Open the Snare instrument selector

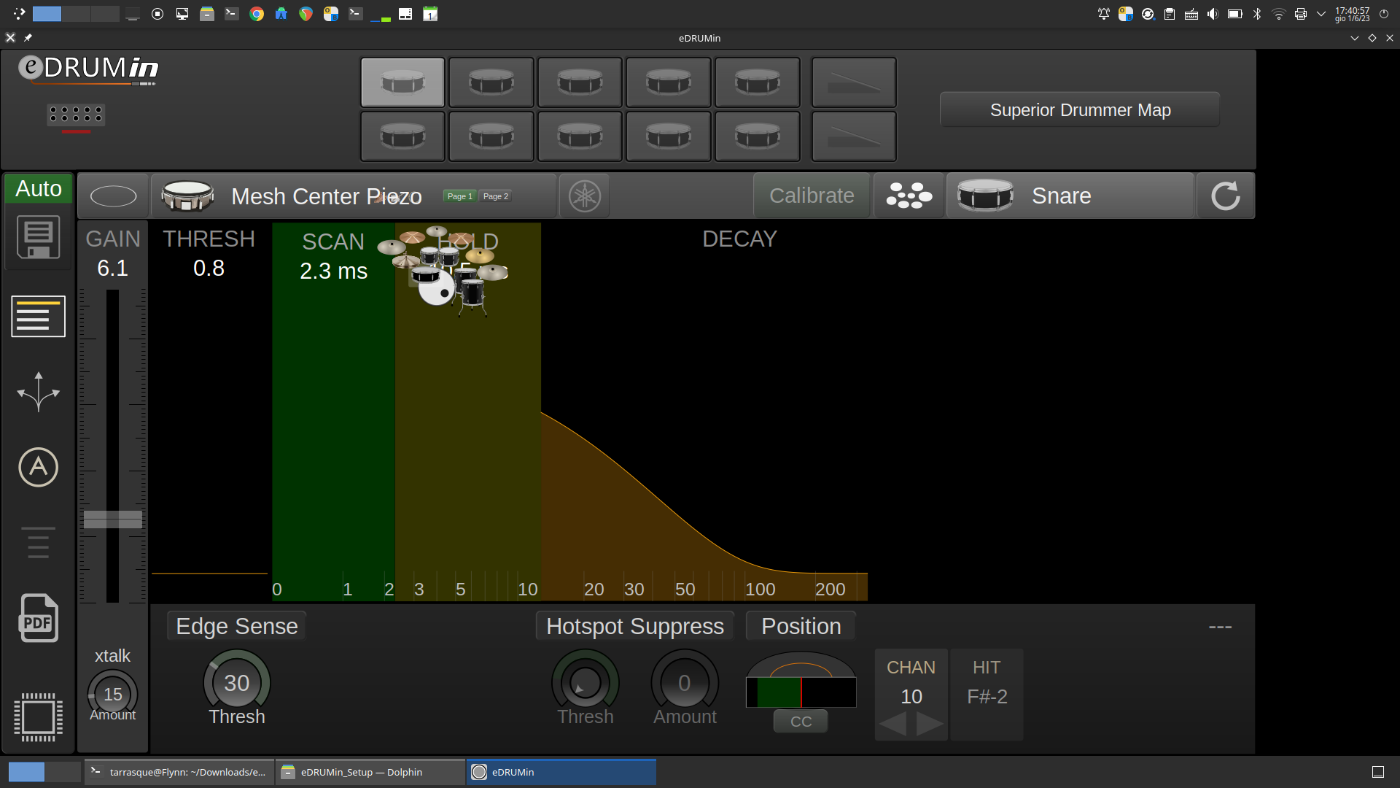tap(1070, 196)
